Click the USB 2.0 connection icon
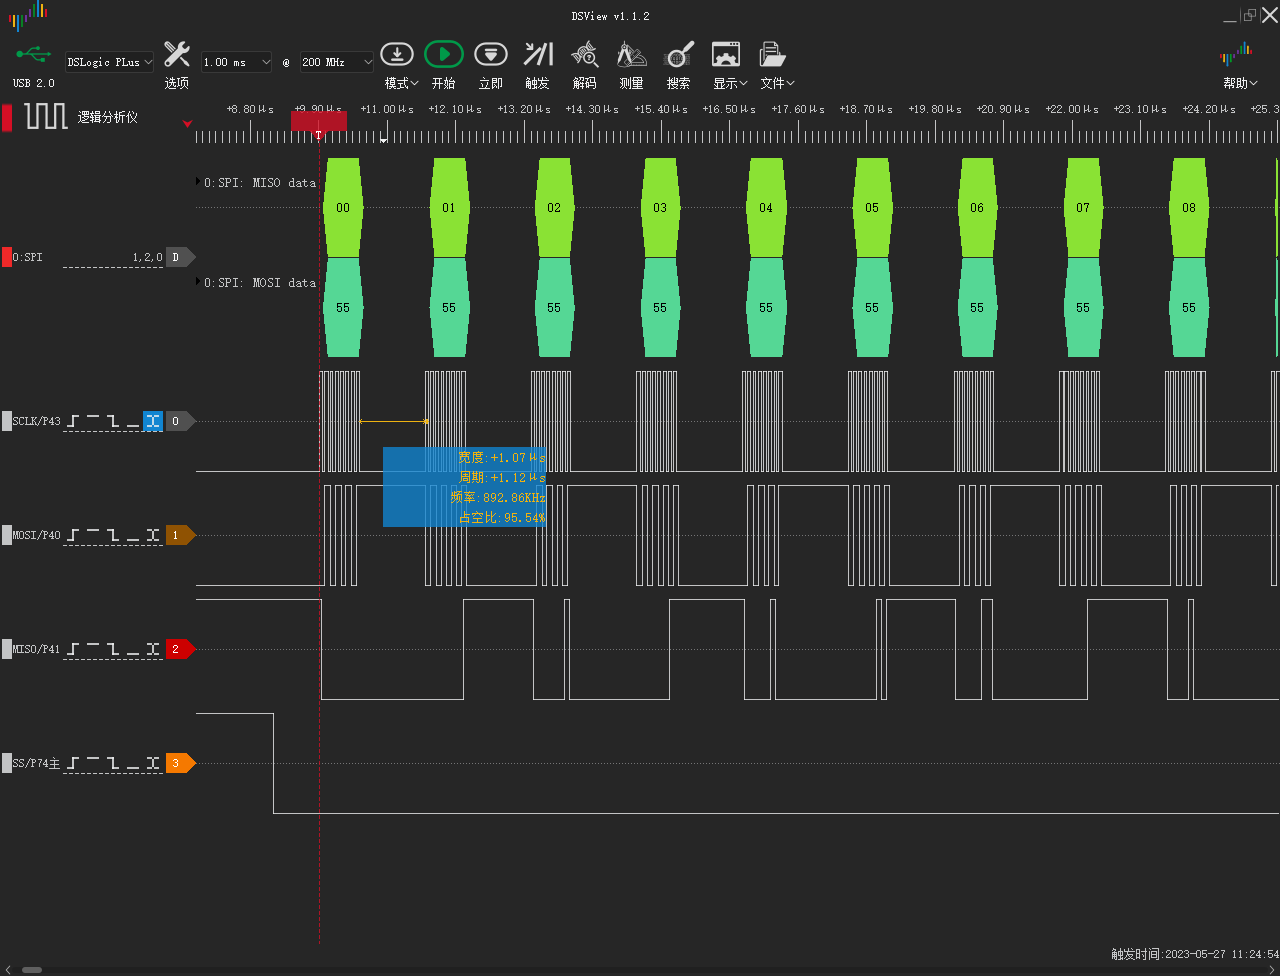Screen dimensions: 1280x976 pos(33,55)
